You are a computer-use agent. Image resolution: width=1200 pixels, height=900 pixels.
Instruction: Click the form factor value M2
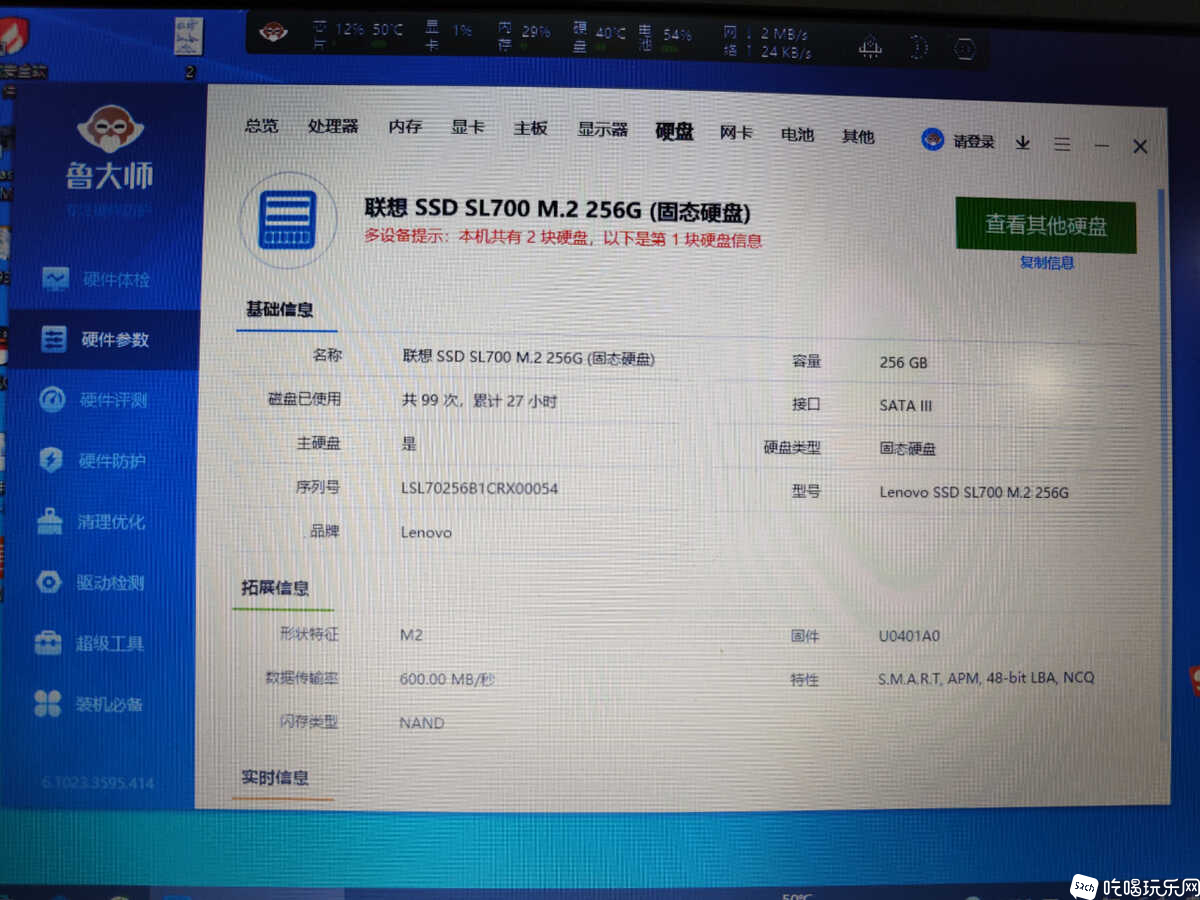click(409, 635)
